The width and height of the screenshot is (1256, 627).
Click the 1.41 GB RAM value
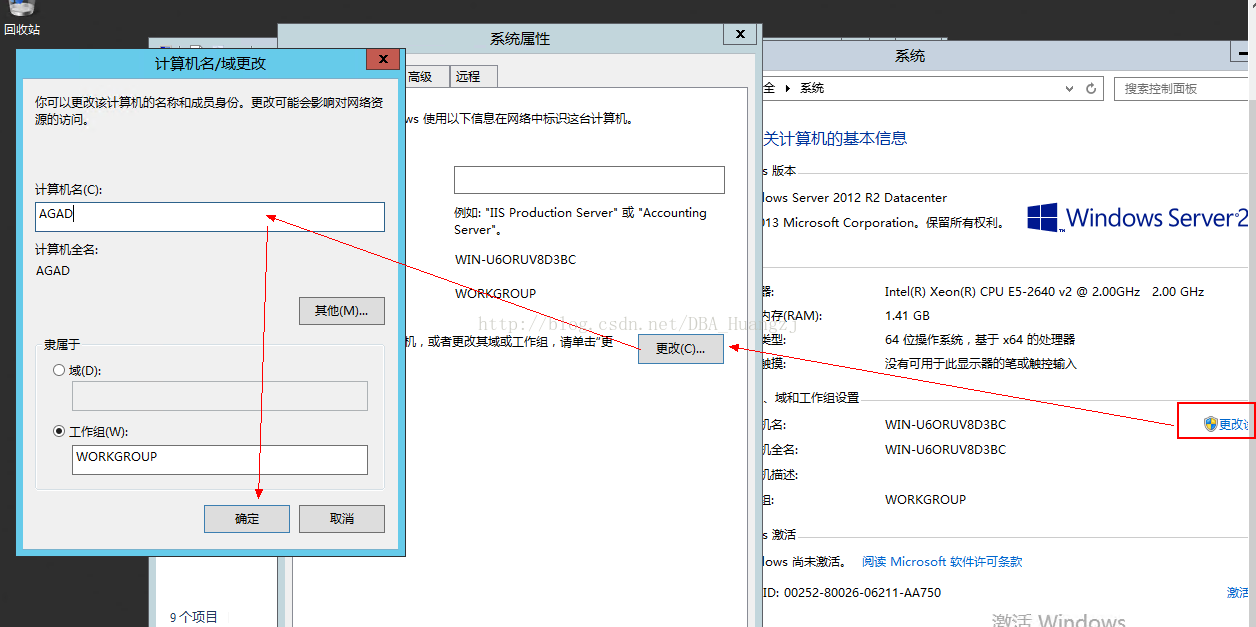coord(907,316)
